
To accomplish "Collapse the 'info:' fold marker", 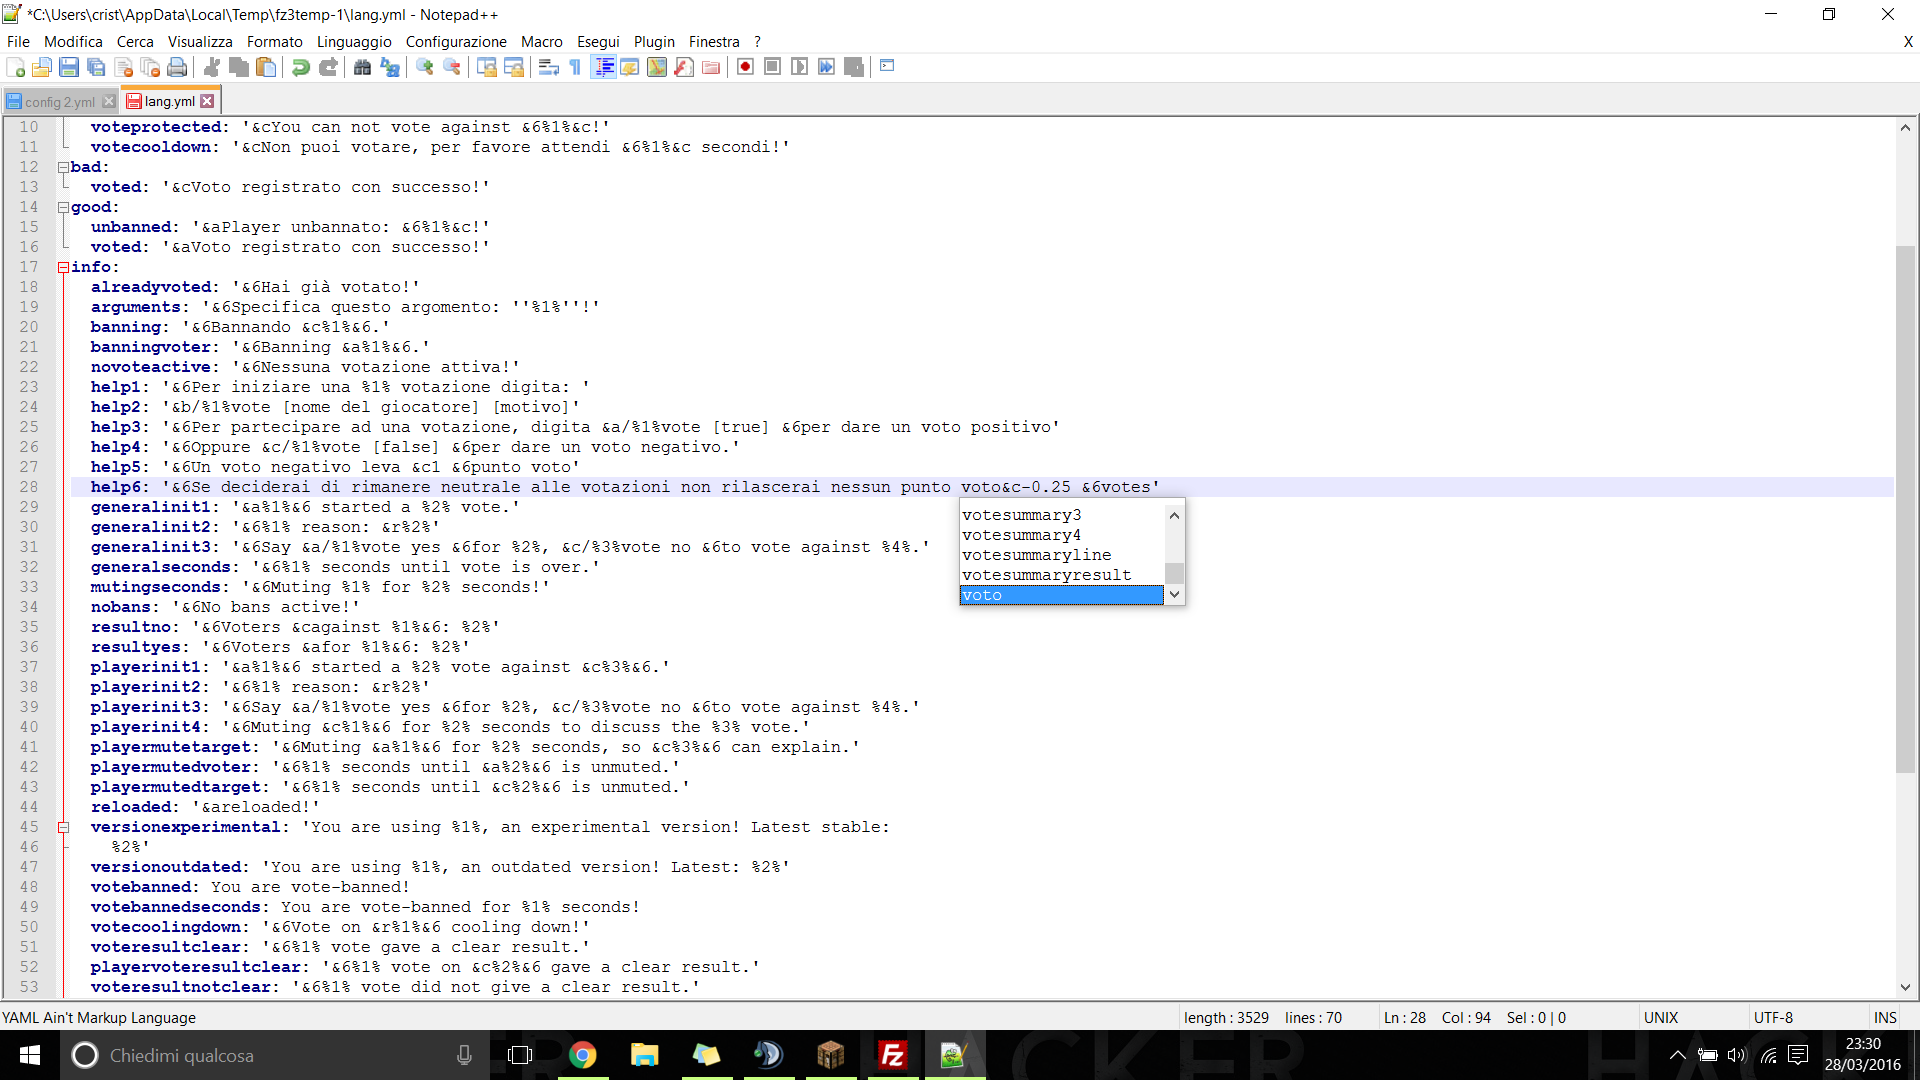I will point(63,267).
